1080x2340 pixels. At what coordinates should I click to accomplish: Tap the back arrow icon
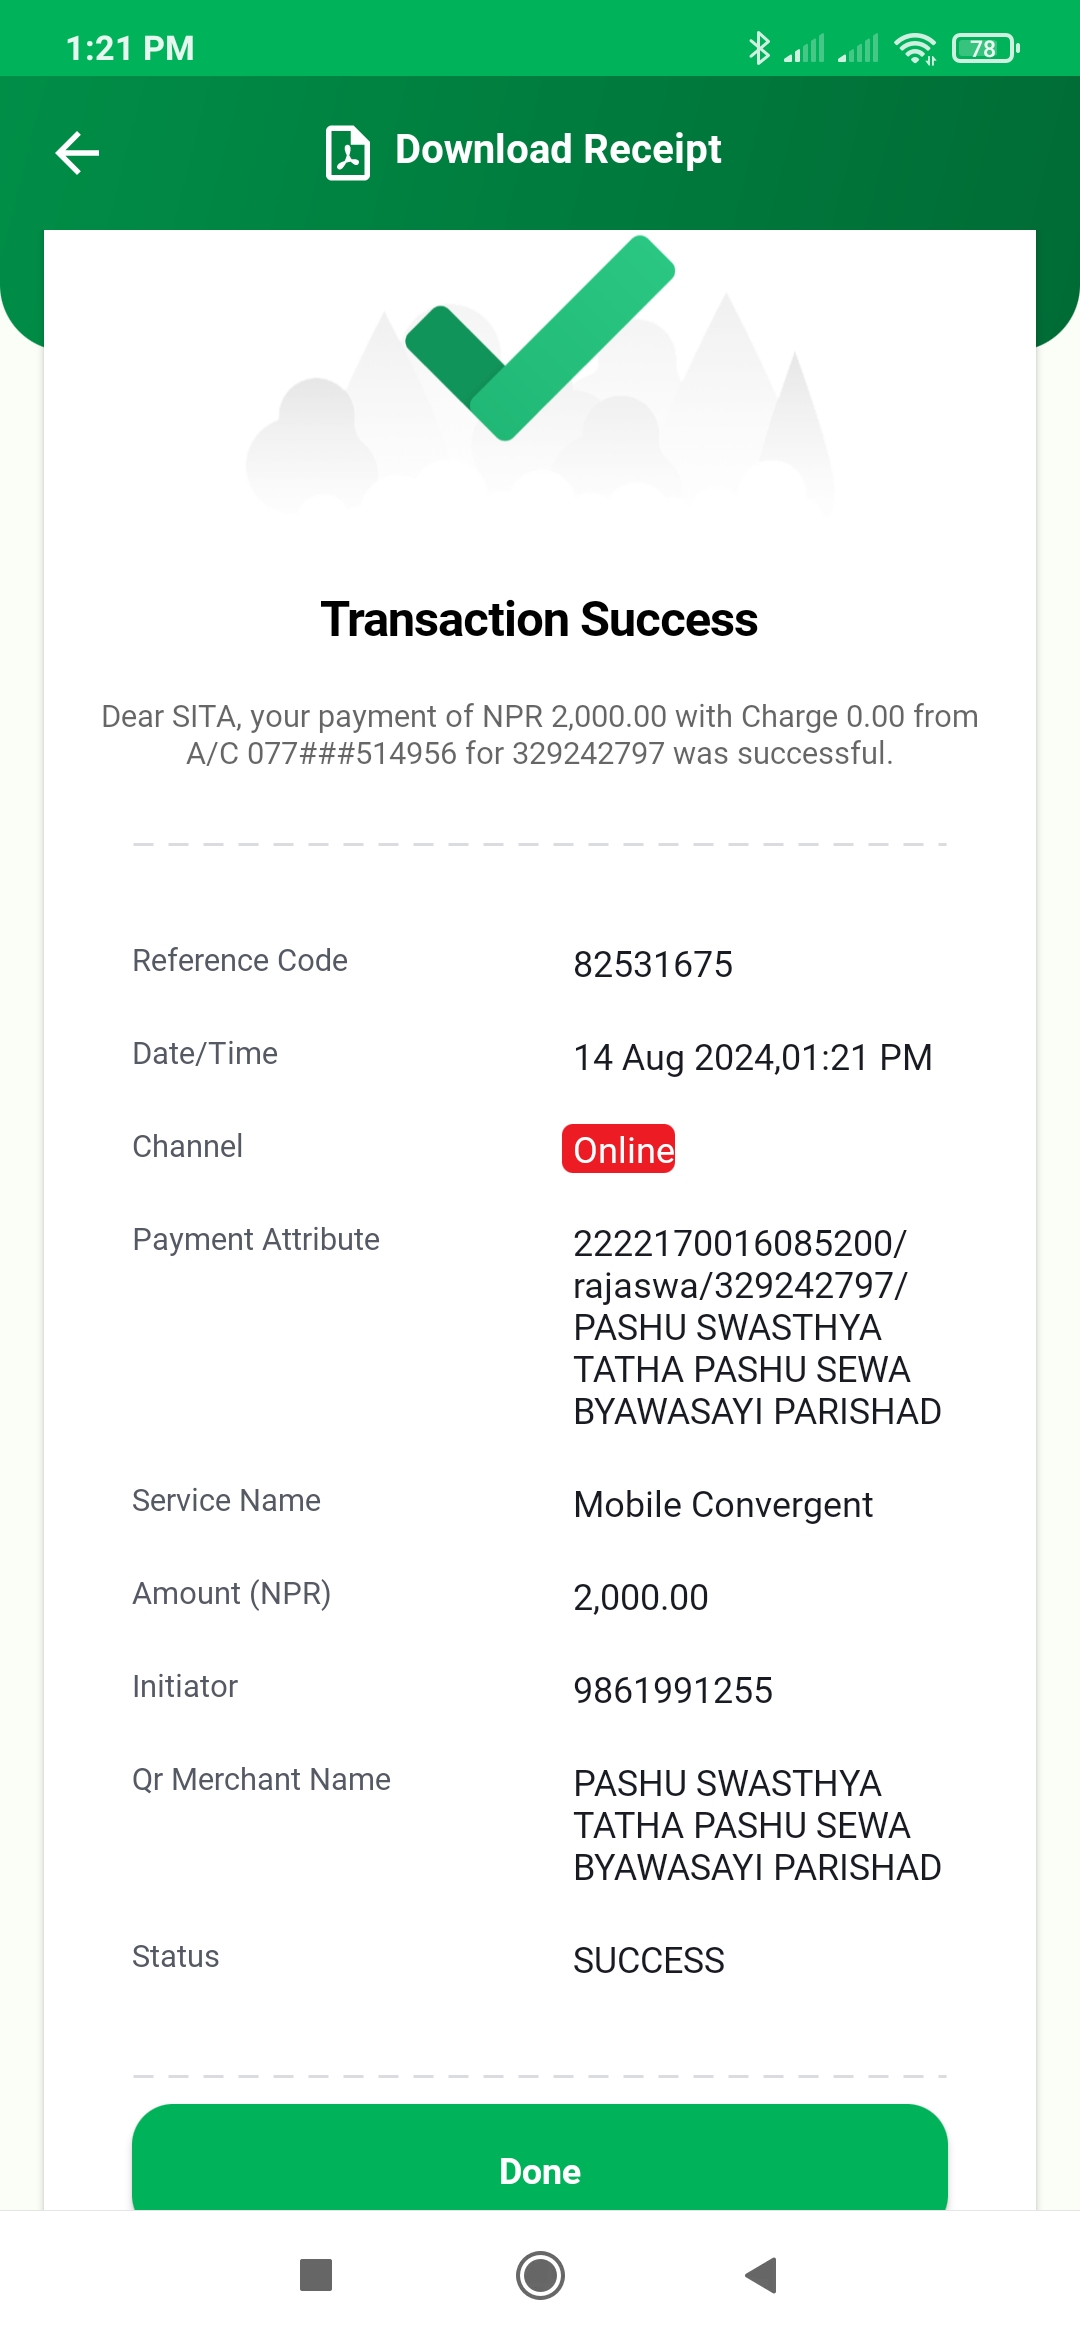point(77,153)
